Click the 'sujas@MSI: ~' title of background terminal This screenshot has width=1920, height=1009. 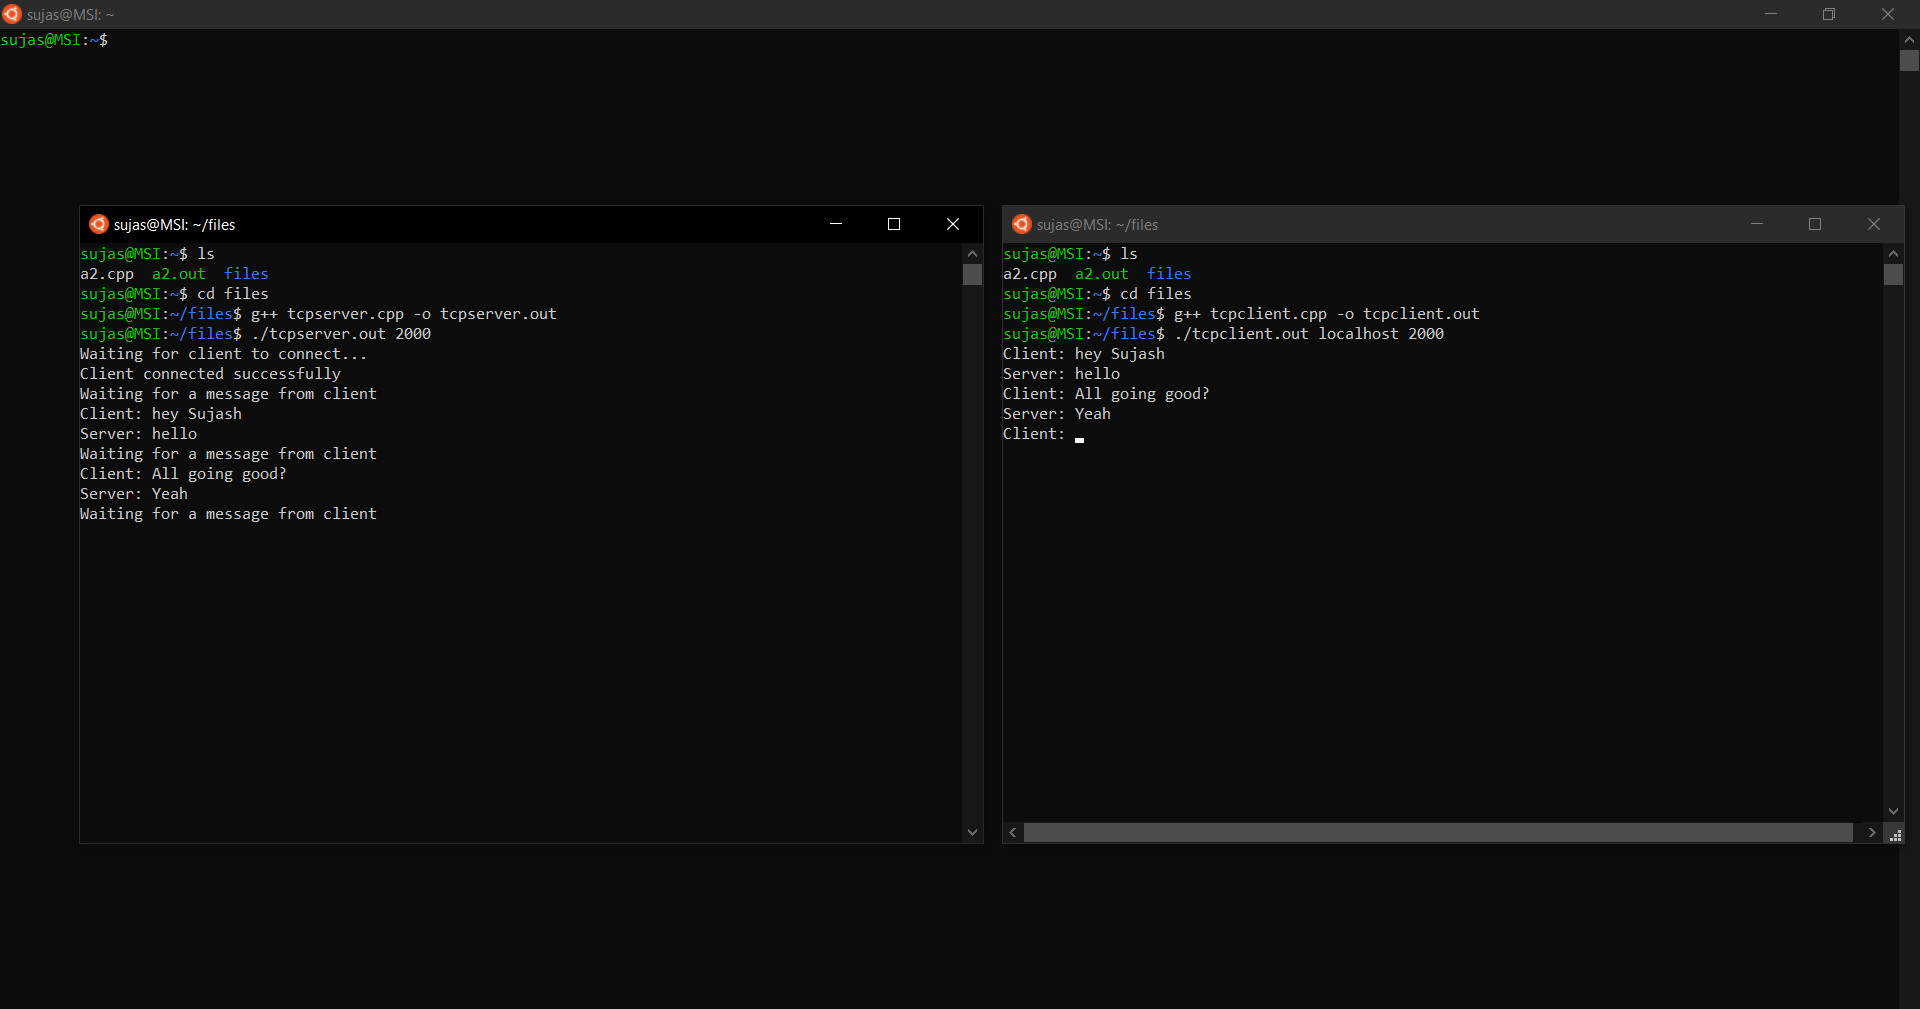pos(70,15)
